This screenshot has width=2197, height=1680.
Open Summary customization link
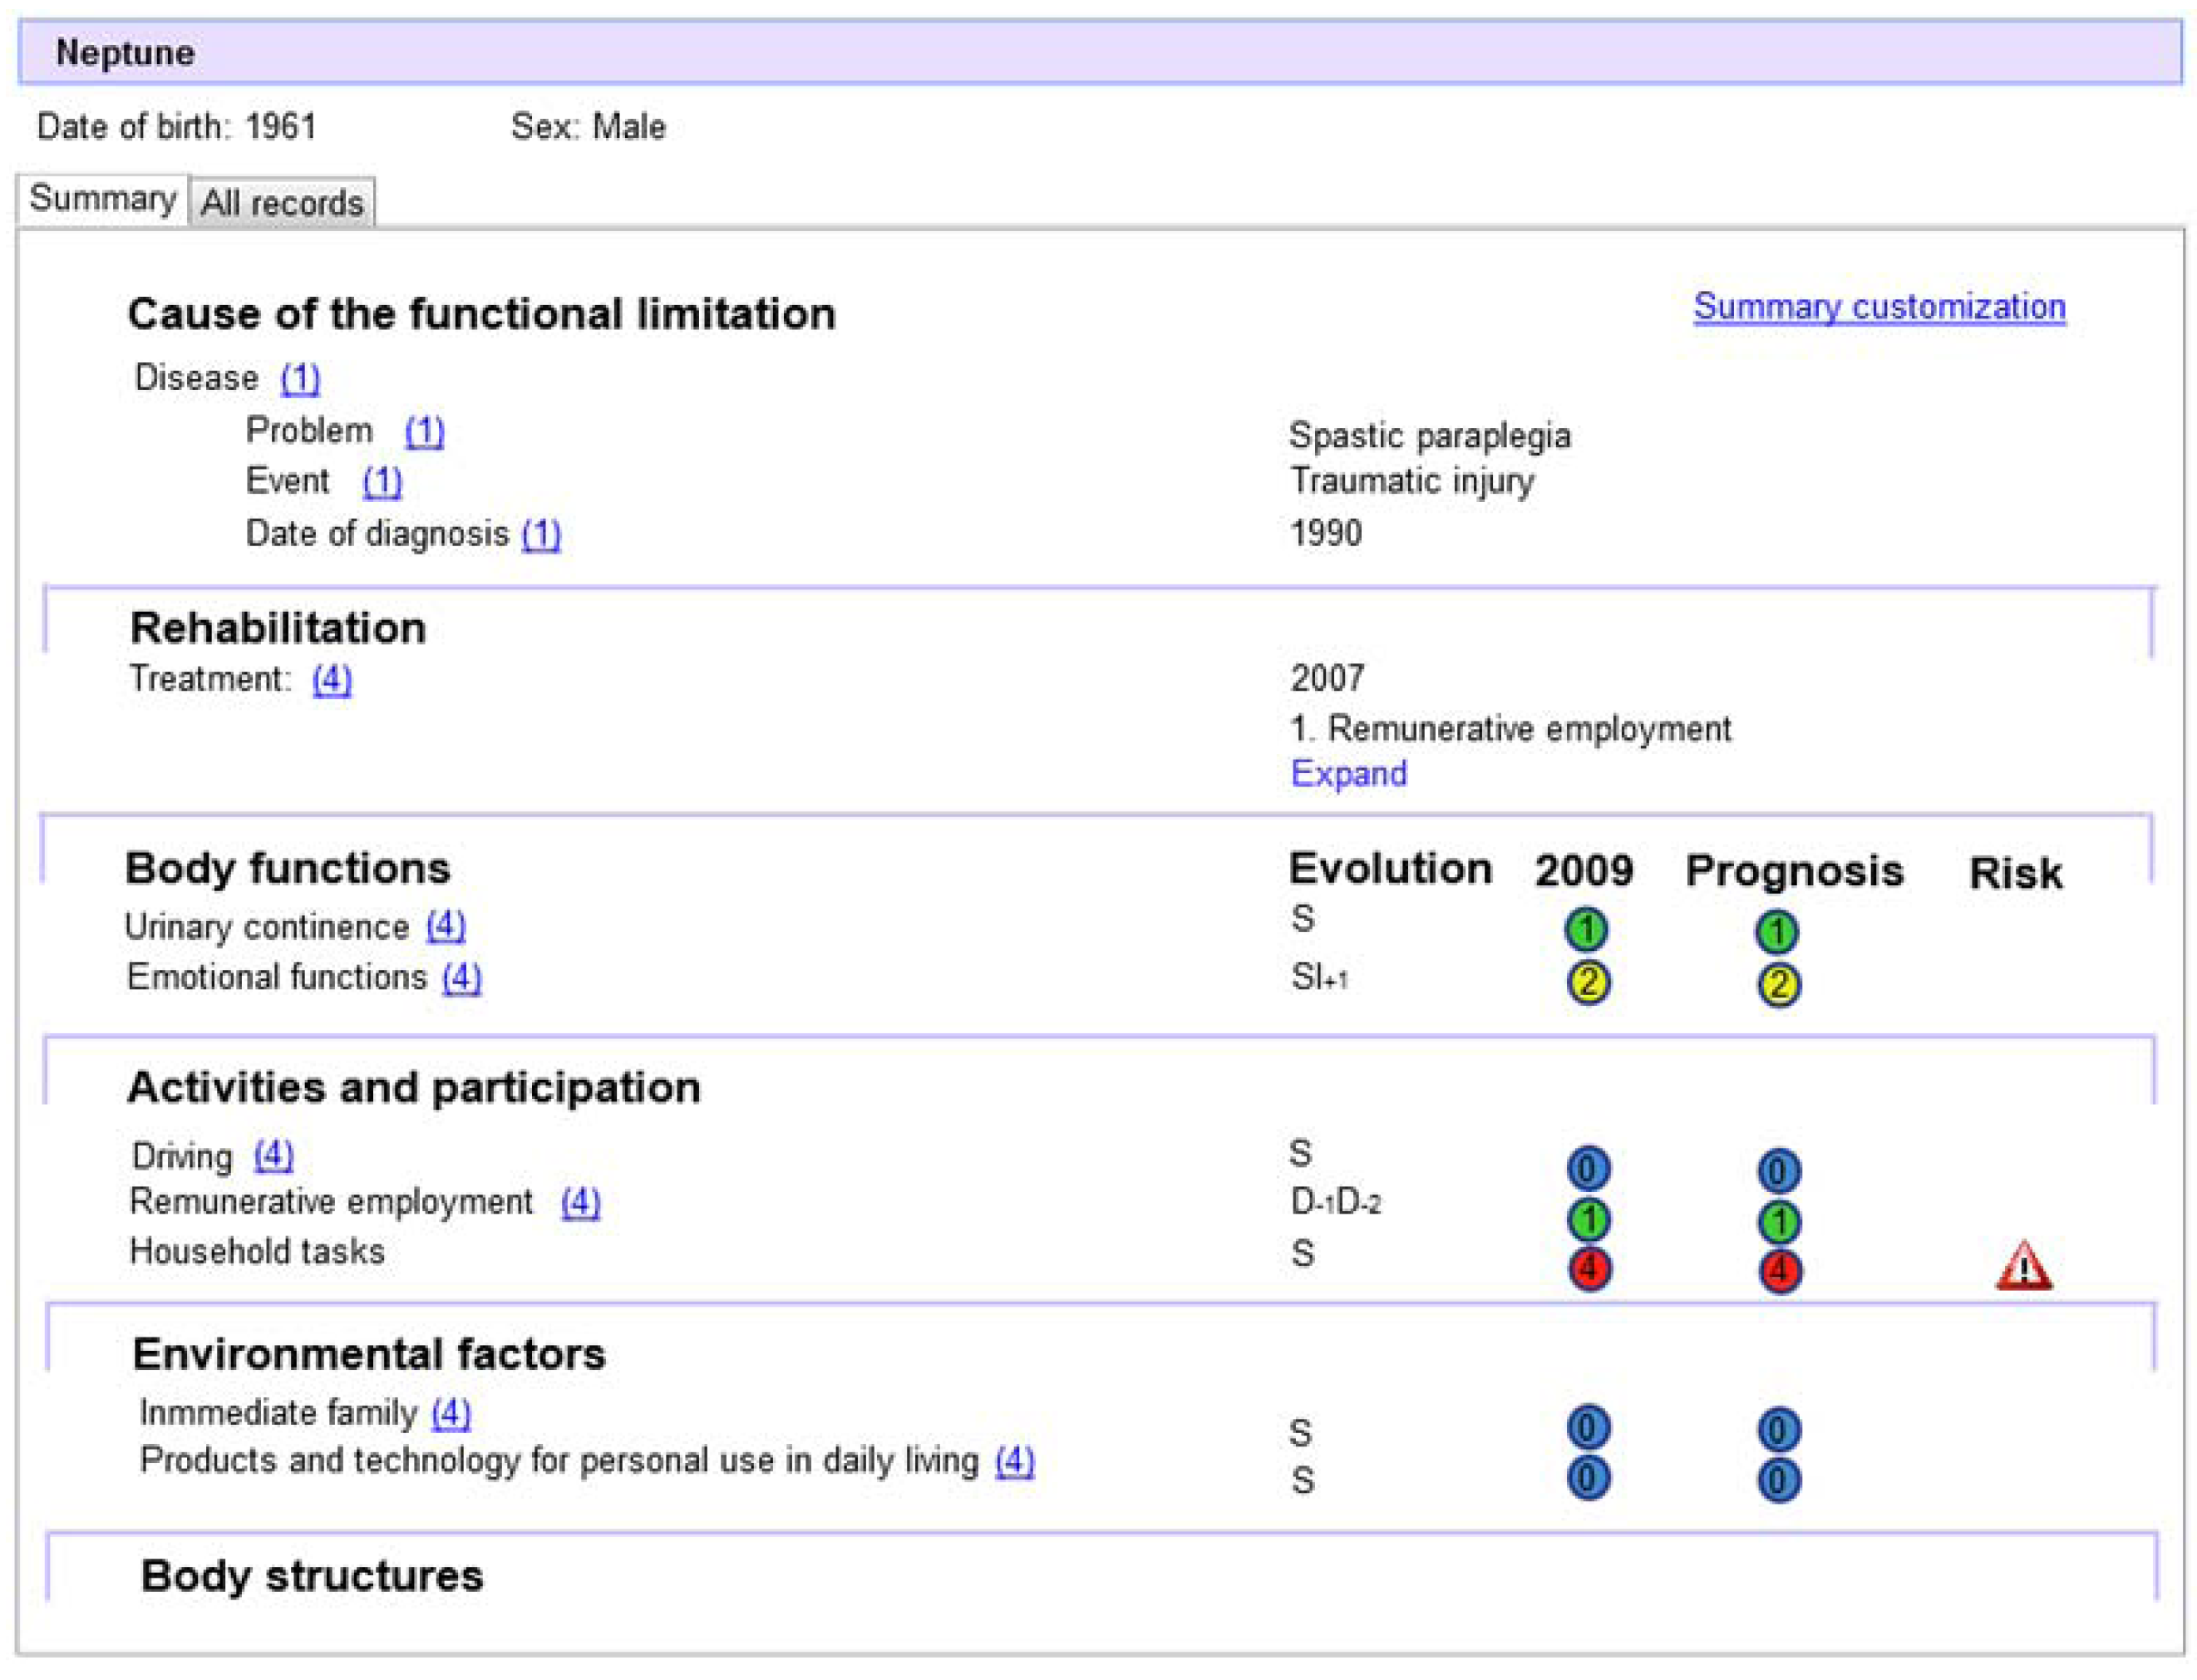1878,306
